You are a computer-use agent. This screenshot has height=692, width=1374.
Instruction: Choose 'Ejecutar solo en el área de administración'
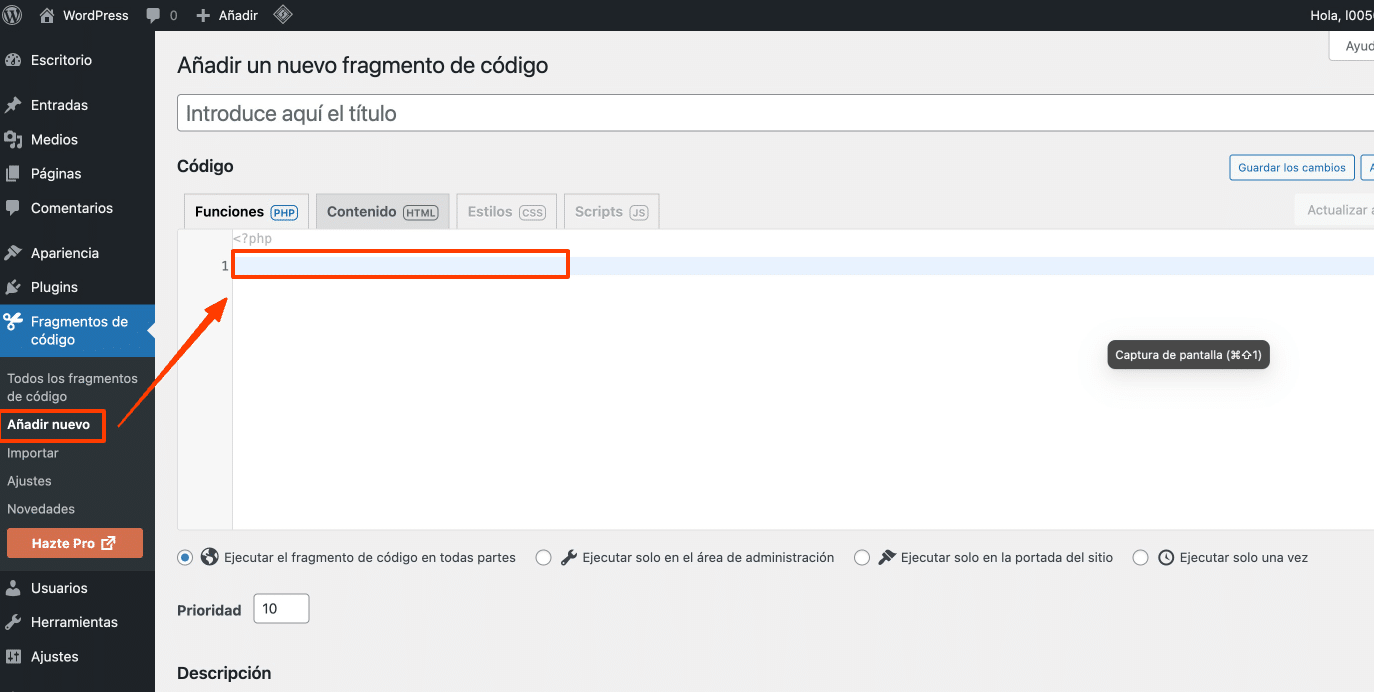tap(543, 558)
